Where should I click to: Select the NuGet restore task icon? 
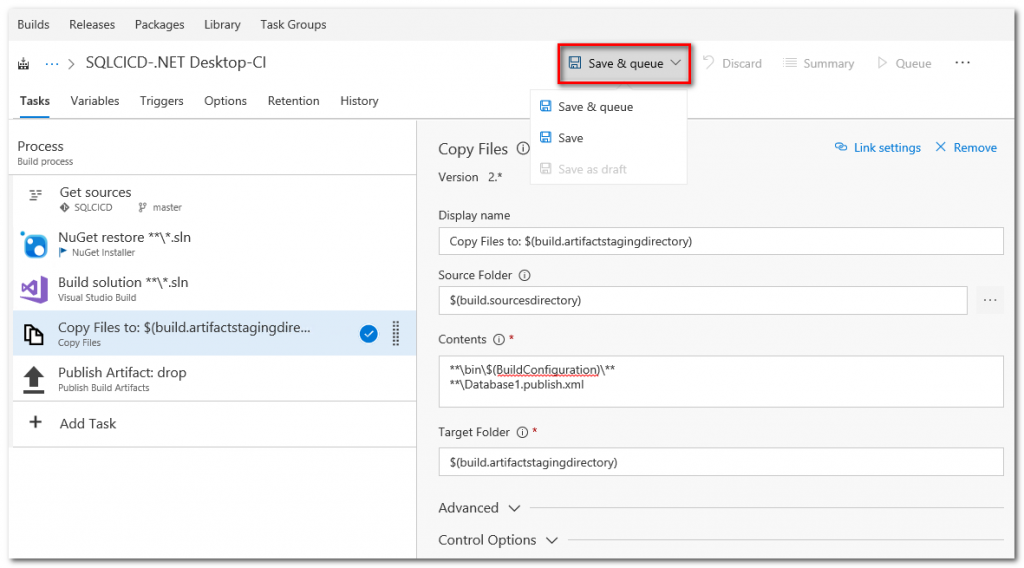[34, 244]
